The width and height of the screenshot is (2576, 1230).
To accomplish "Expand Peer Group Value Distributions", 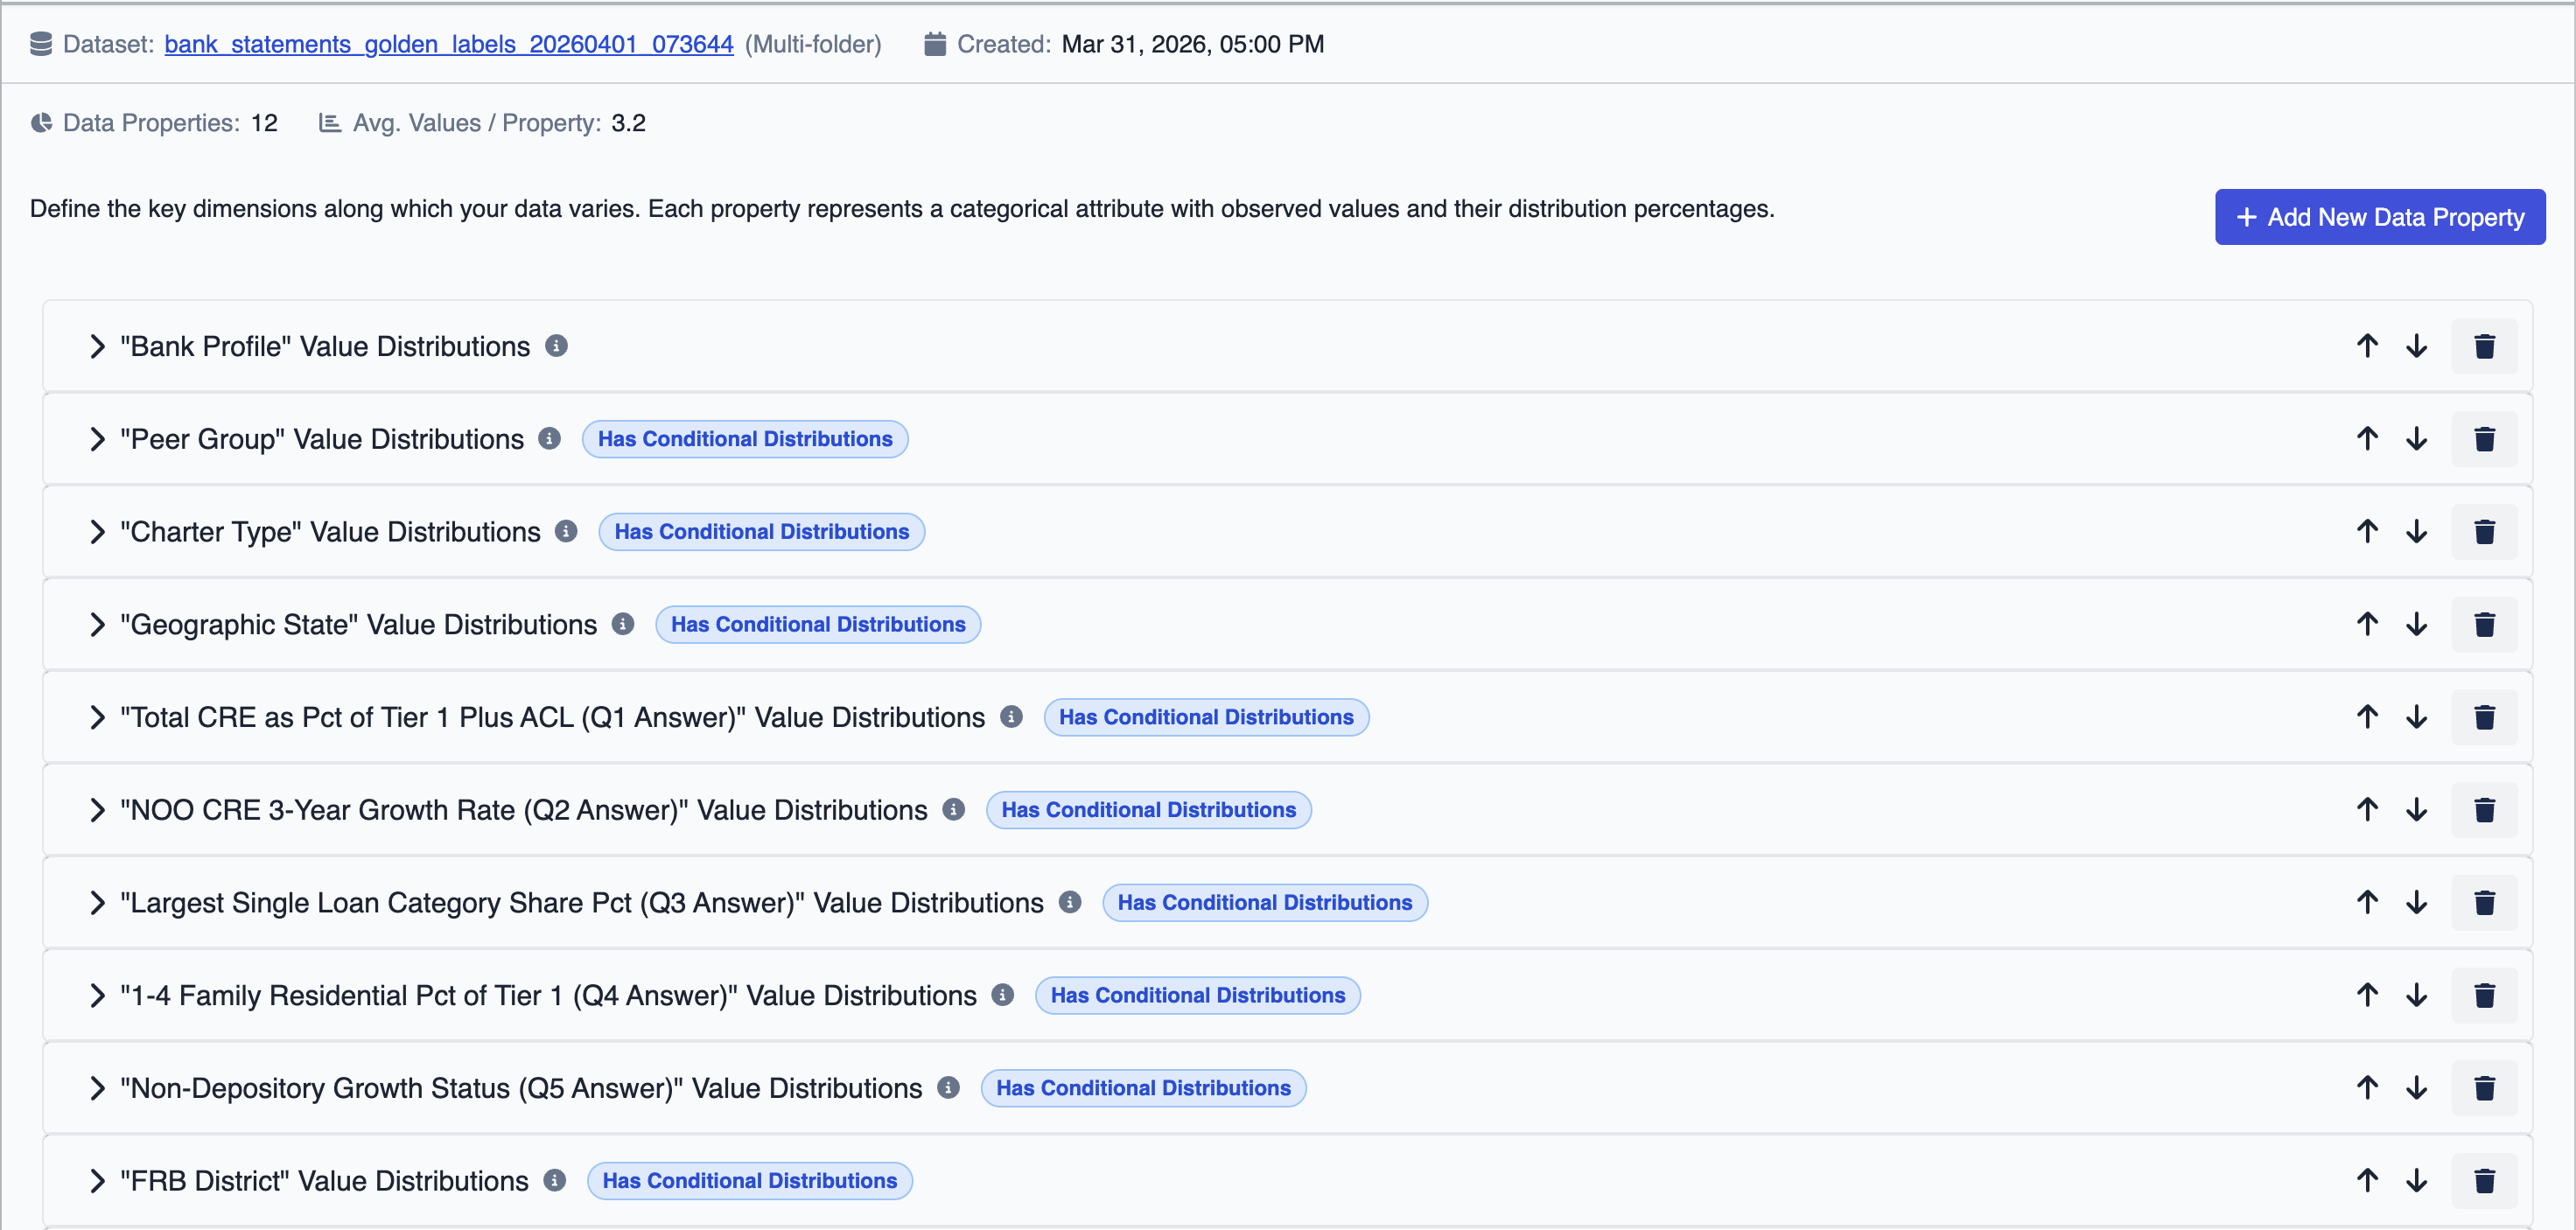I will 97,439.
